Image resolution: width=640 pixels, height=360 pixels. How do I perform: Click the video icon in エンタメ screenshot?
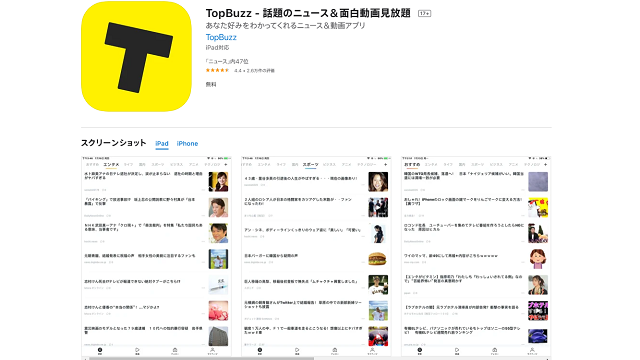point(138,351)
